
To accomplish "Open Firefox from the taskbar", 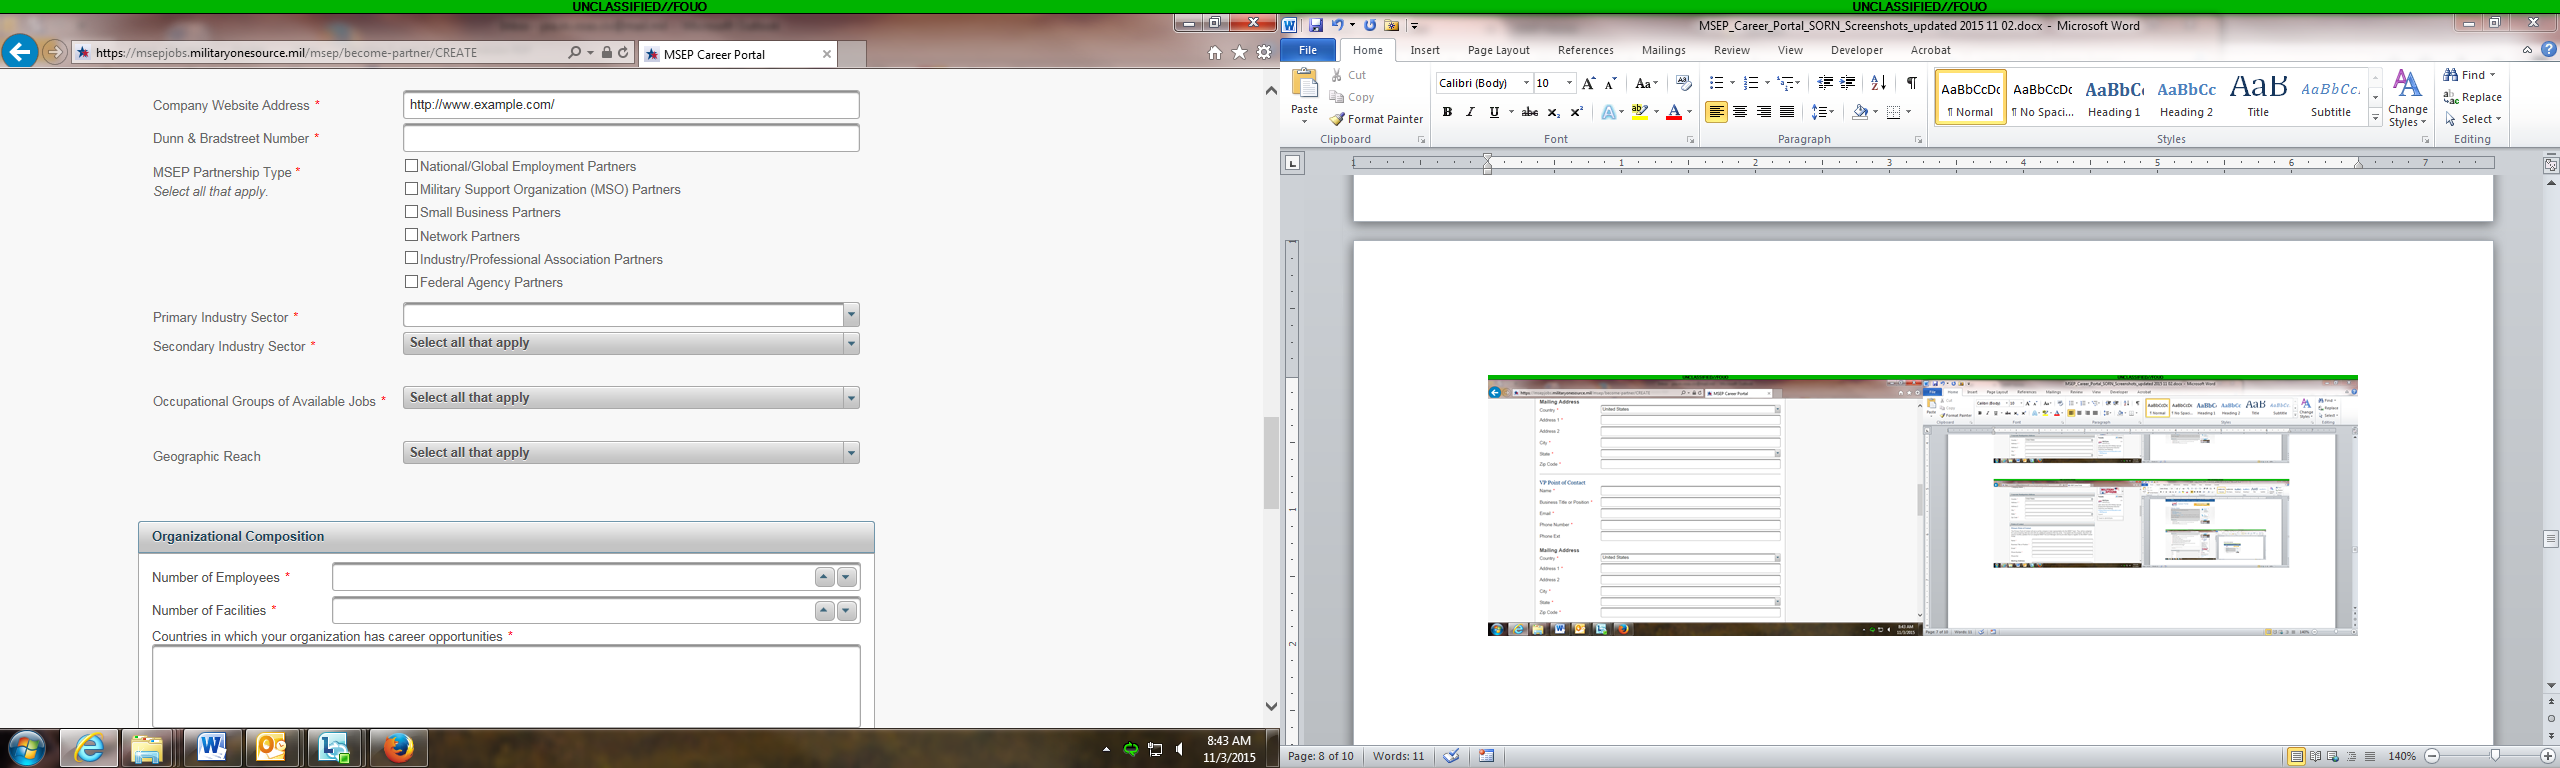I will pyautogui.click(x=398, y=747).
